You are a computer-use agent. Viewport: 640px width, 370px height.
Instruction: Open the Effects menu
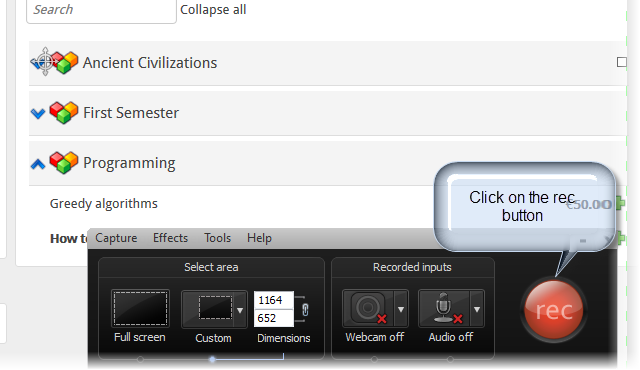coord(171,238)
